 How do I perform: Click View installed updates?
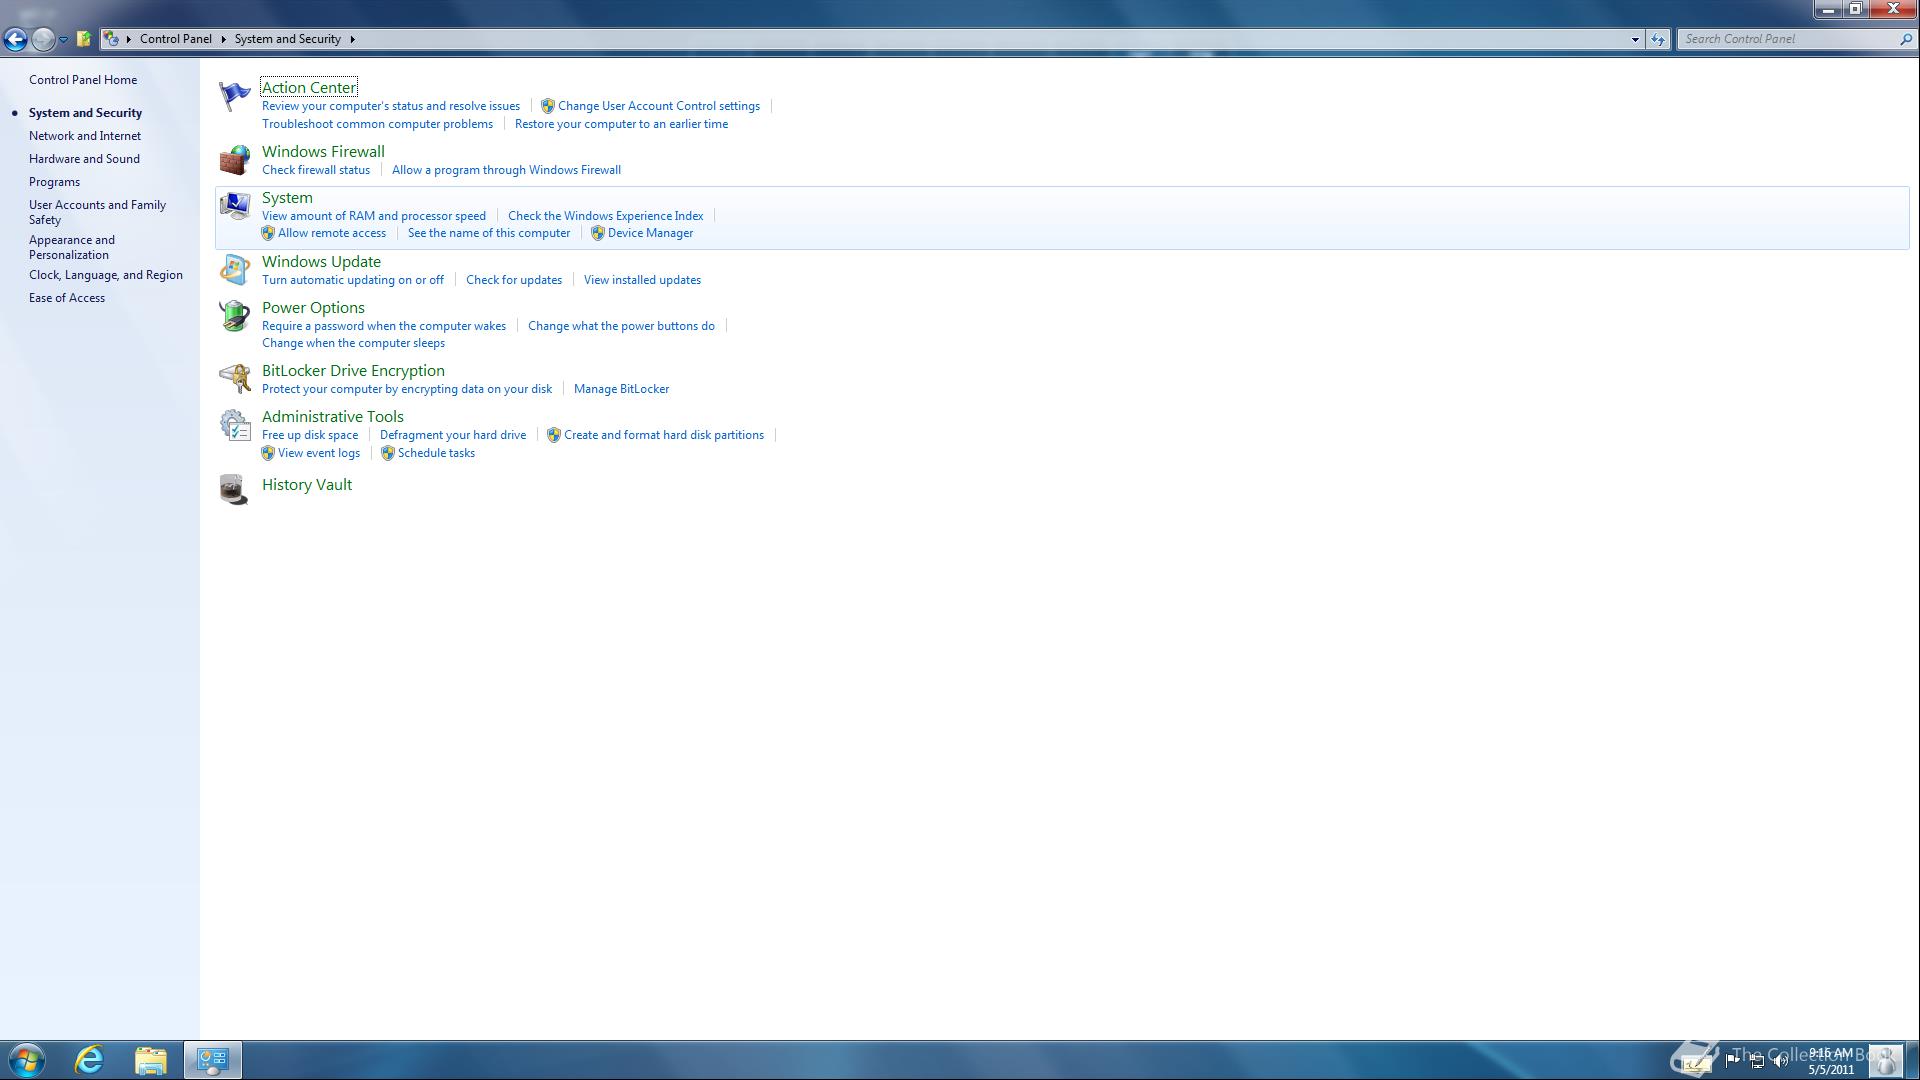(x=642, y=280)
